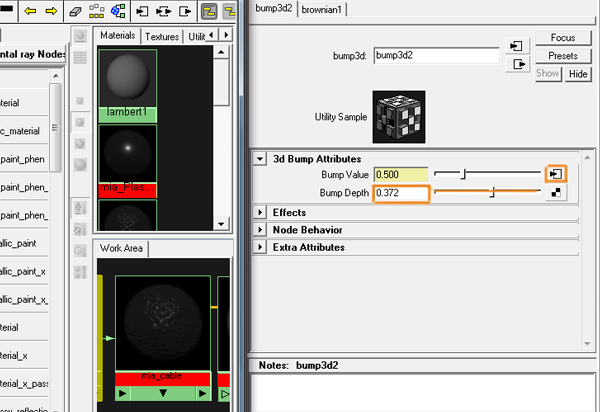Click Attribute Editor scroll down arrow
Screen dimensions: 600x412
pos(587,344)
